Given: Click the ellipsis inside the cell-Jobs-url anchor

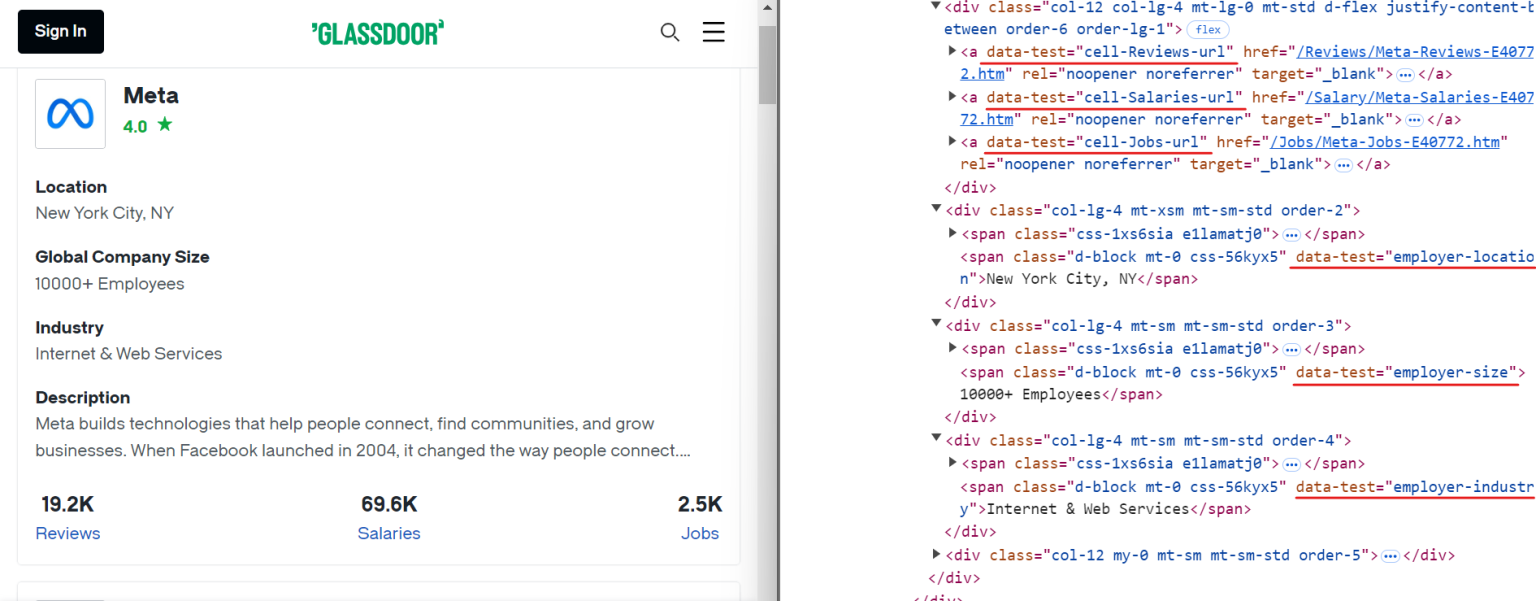Looking at the screenshot, I should coord(1343,163).
